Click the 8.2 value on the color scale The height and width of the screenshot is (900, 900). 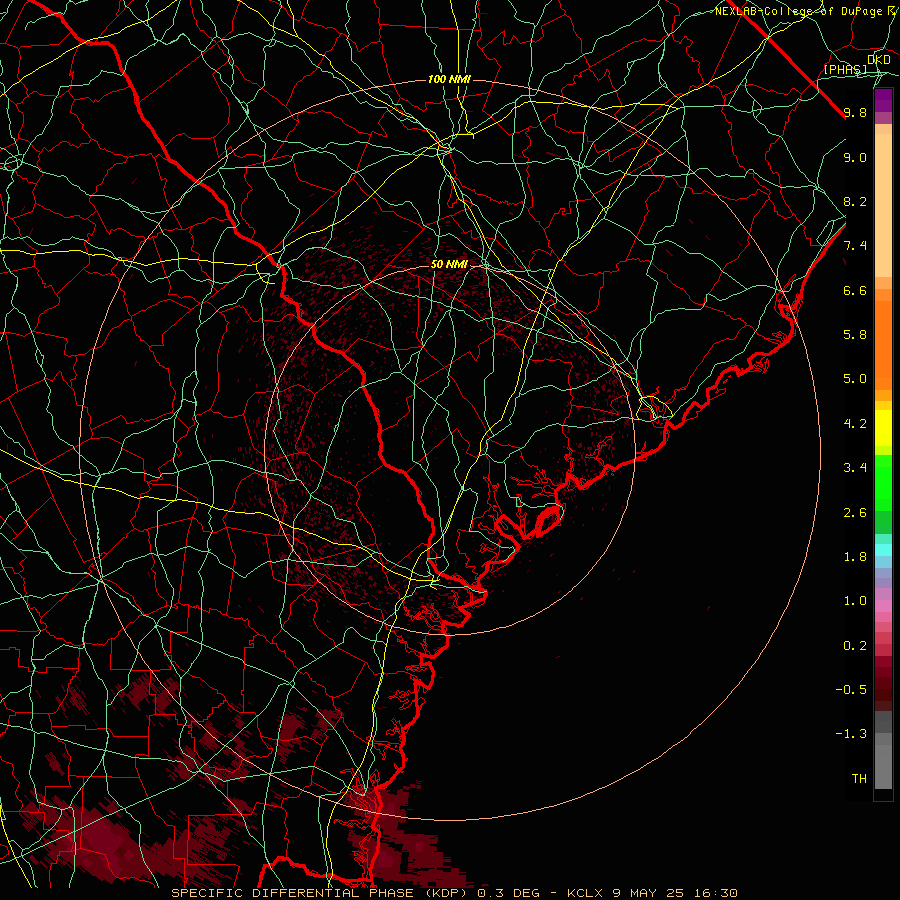(x=855, y=201)
